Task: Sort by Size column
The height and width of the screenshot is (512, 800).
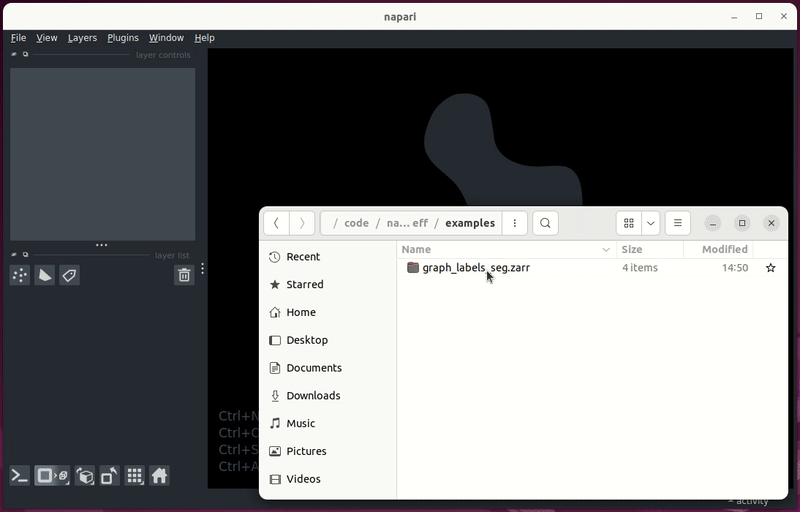Action: (x=649, y=249)
